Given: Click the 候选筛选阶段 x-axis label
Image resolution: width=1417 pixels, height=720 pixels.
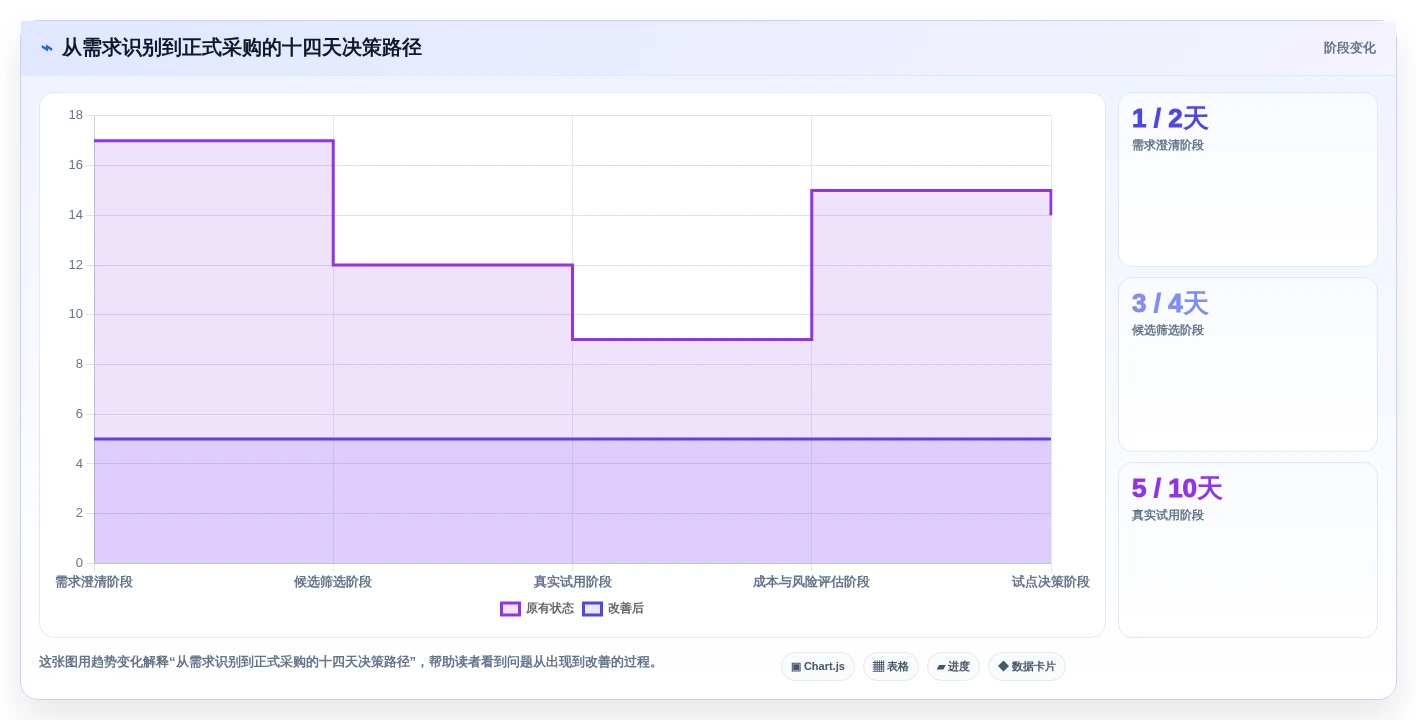Looking at the screenshot, I should tap(333, 582).
